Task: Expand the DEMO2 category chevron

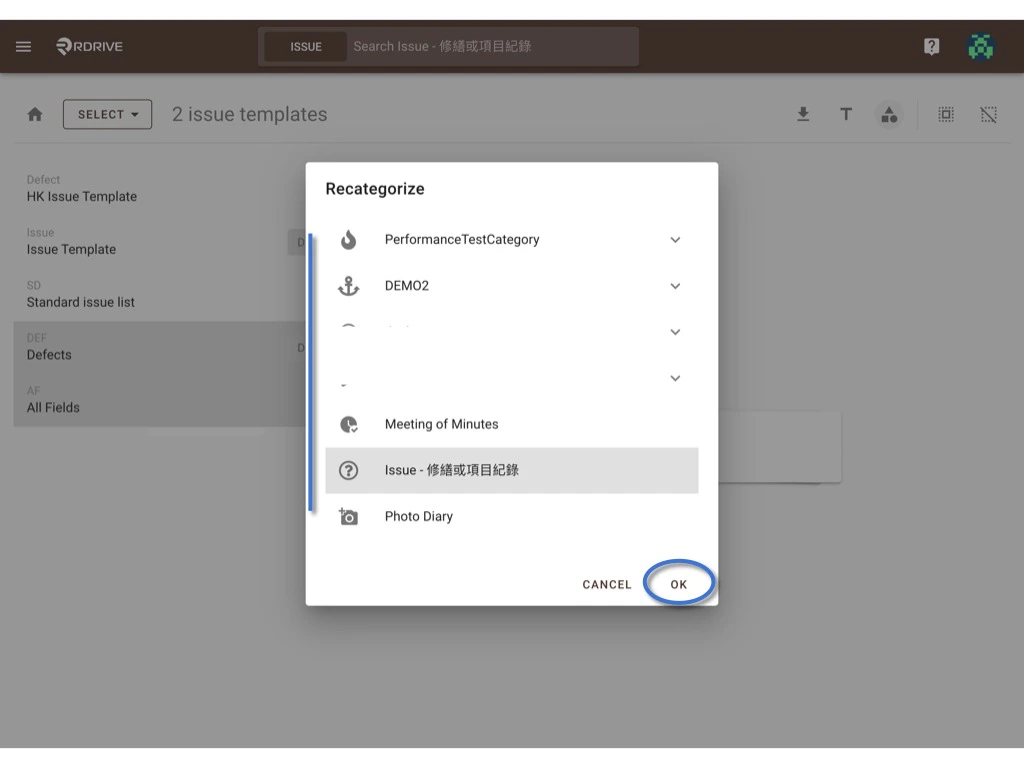Action: (675, 286)
